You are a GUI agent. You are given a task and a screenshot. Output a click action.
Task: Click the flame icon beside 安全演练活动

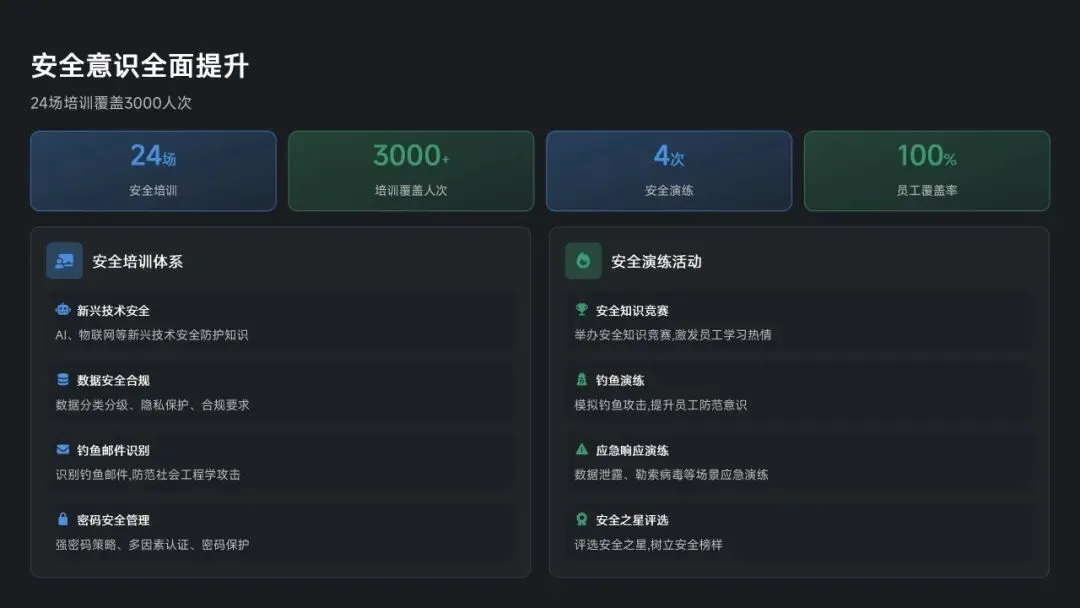583,261
